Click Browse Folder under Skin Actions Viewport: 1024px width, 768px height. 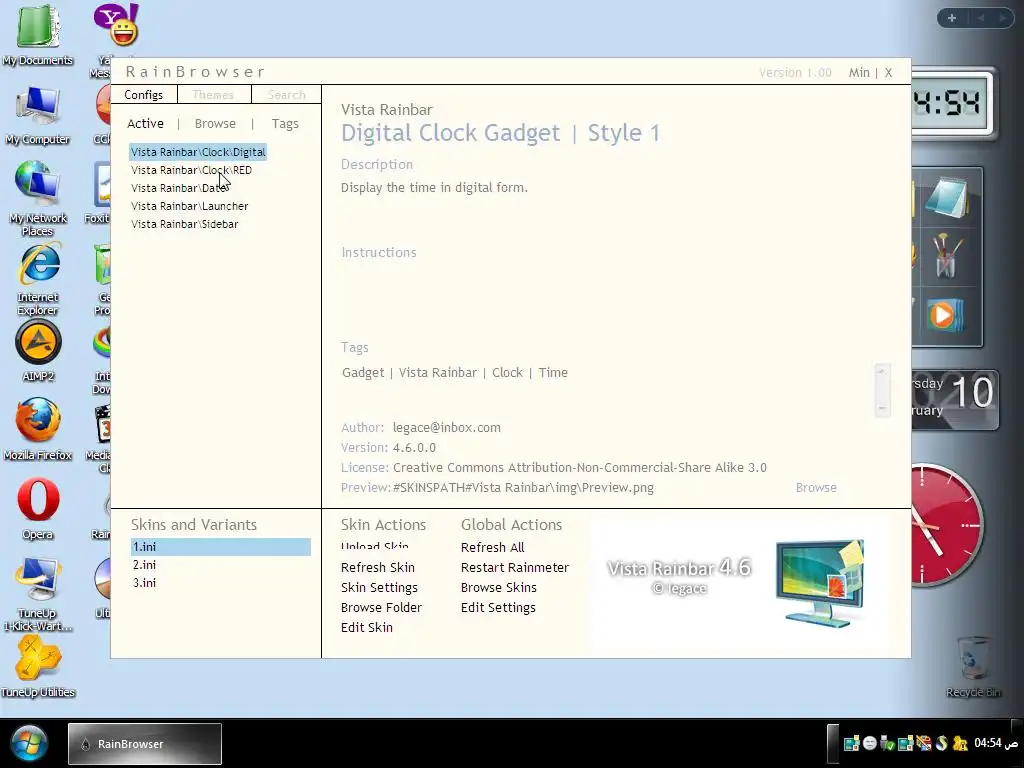(381, 607)
